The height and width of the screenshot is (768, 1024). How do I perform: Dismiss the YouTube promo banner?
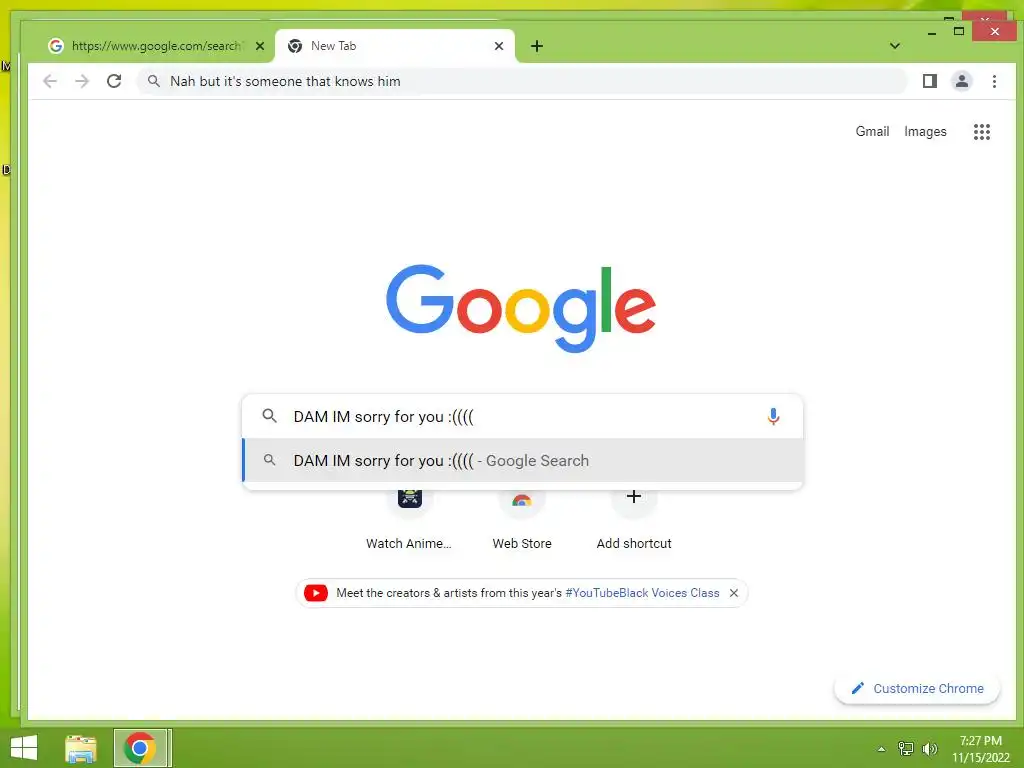[734, 593]
